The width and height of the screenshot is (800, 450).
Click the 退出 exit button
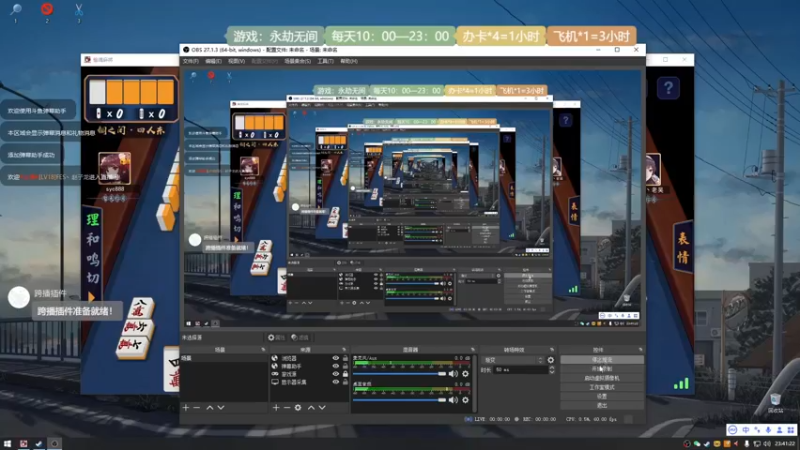coord(602,406)
